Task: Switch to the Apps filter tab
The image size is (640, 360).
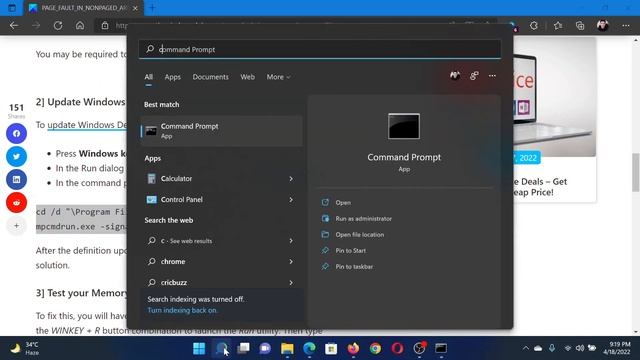Action: [173, 77]
